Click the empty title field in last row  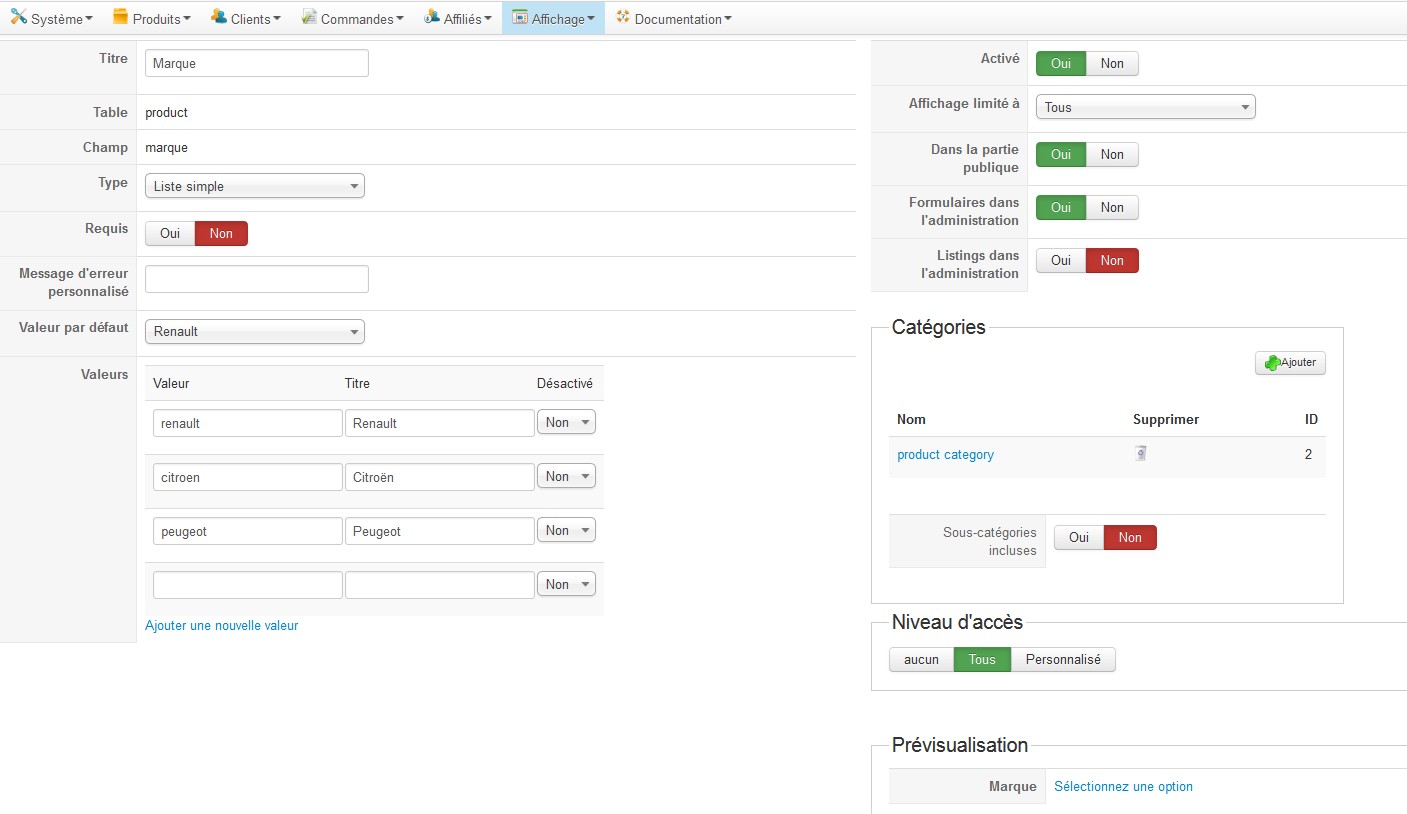(x=440, y=585)
